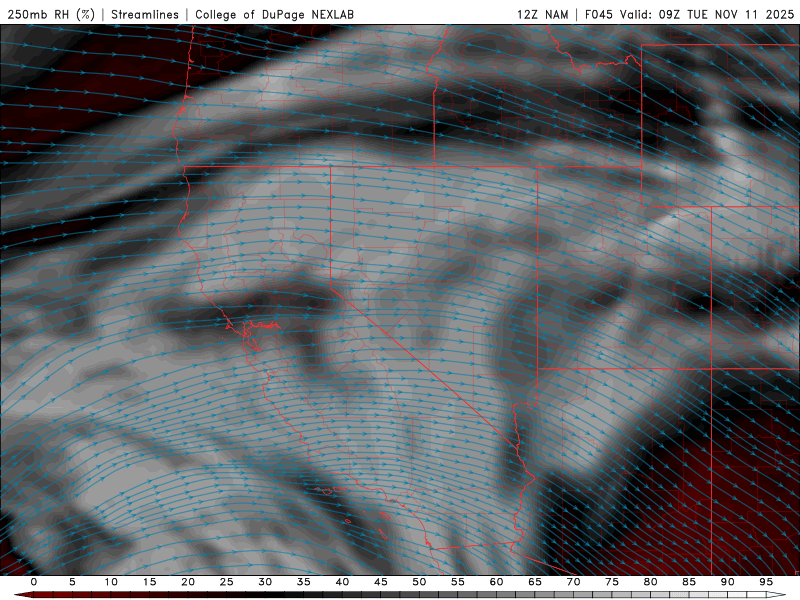The width and height of the screenshot is (800, 600).
Task: Click the "Streamlines" label in the header
Action: pos(145,14)
